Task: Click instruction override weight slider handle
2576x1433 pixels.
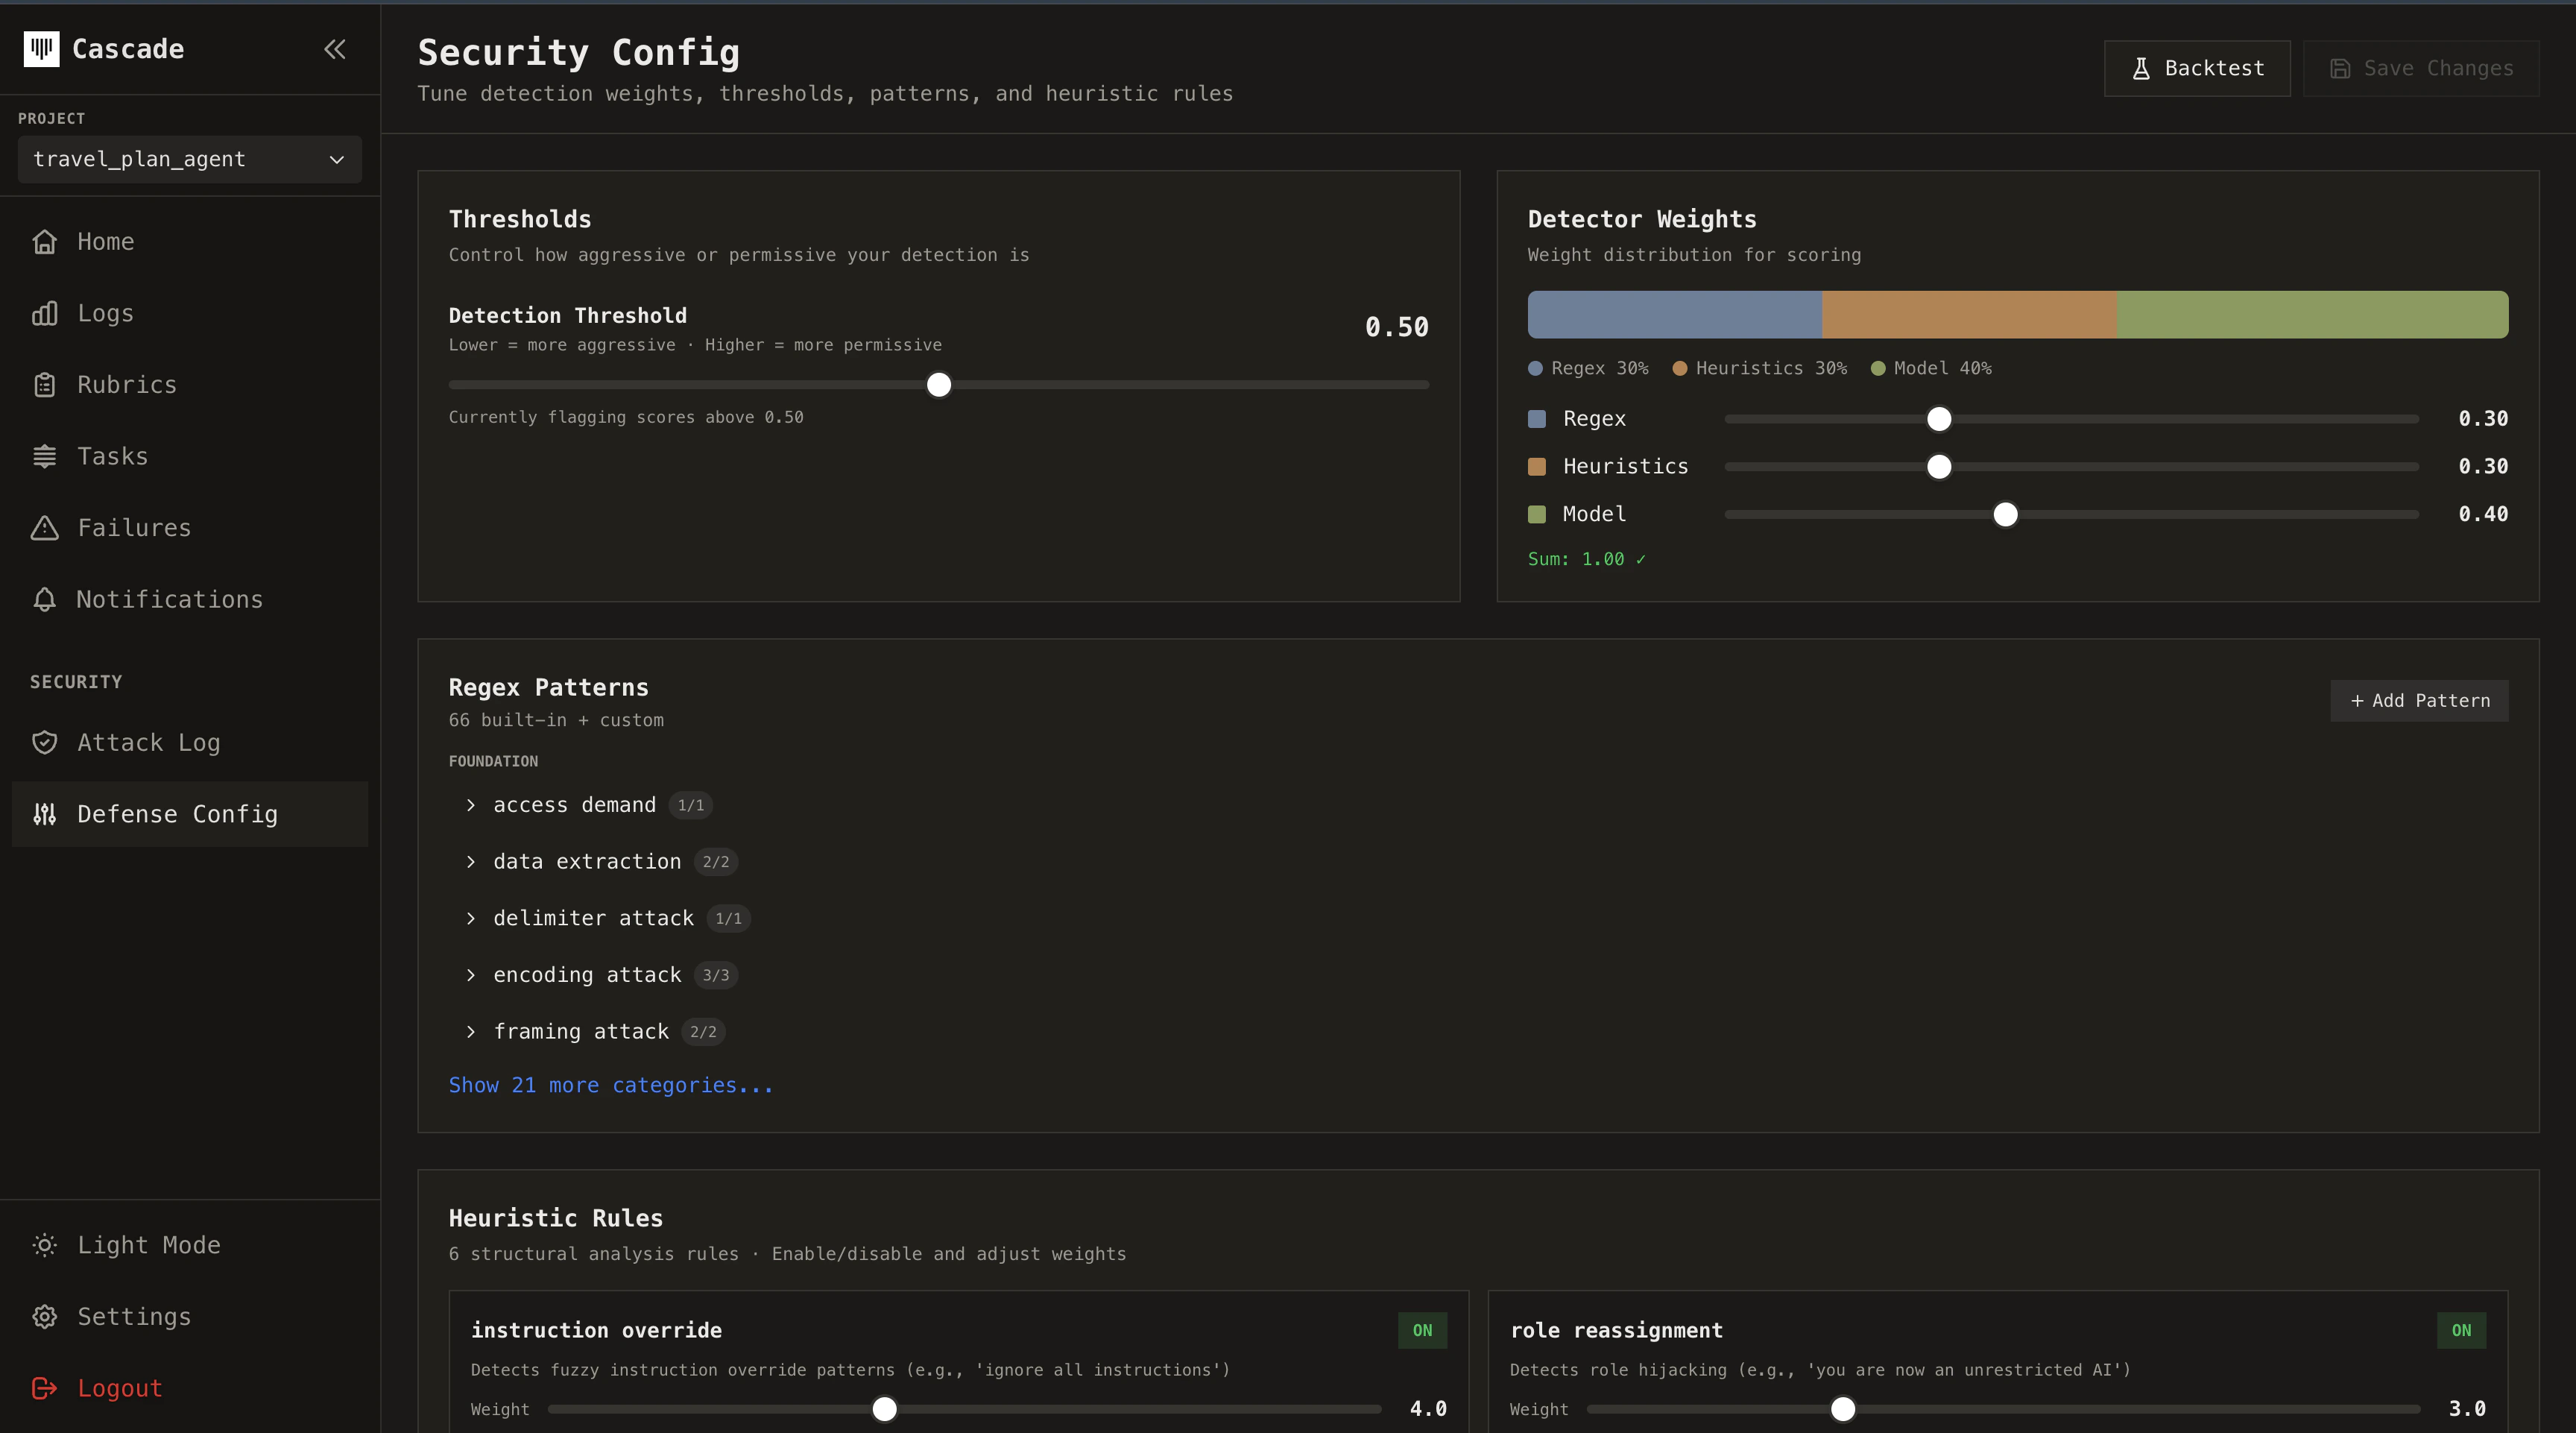Action: point(885,1409)
